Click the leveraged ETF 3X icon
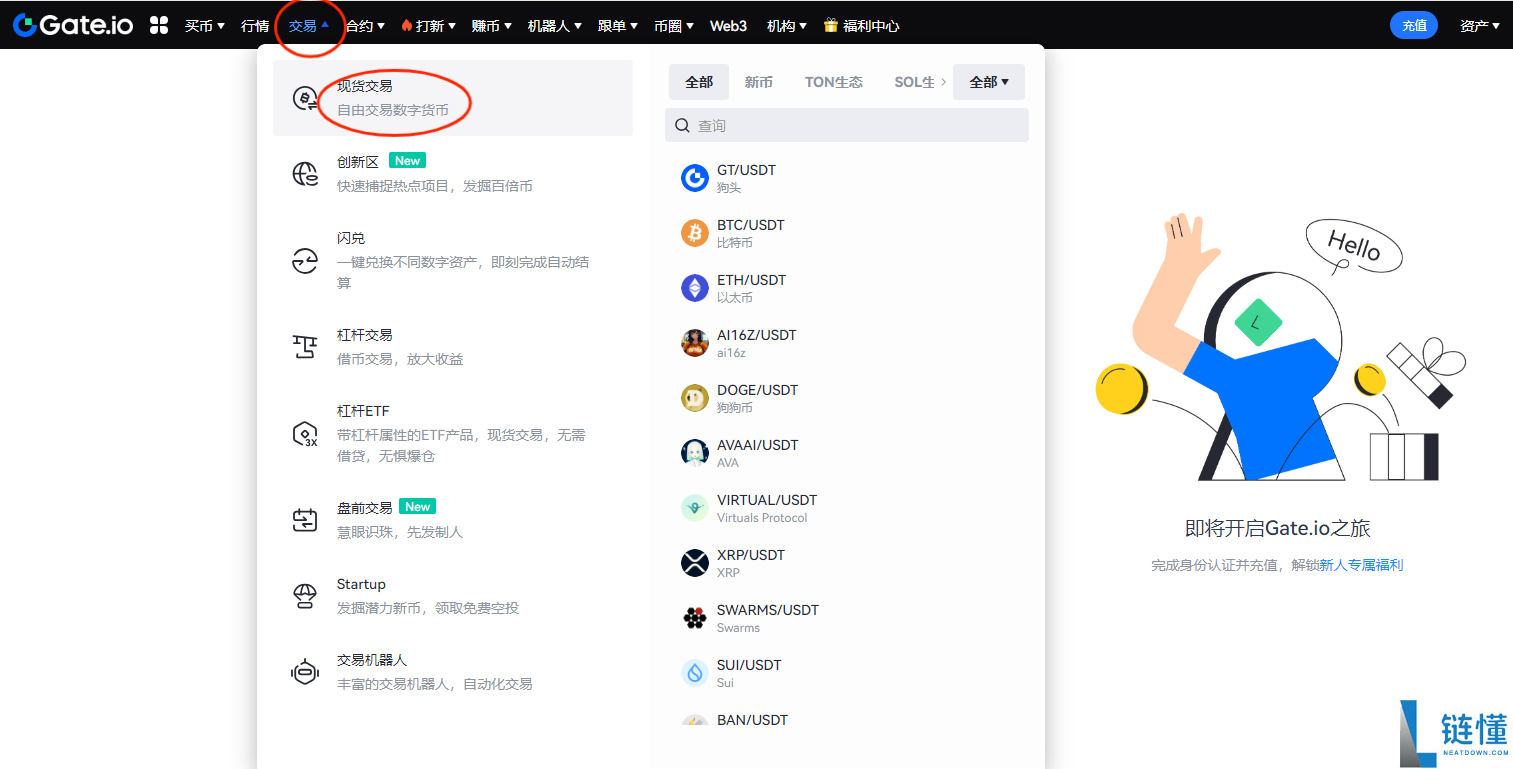Viewport: 1513px width, 769px height. click(305, 434)
